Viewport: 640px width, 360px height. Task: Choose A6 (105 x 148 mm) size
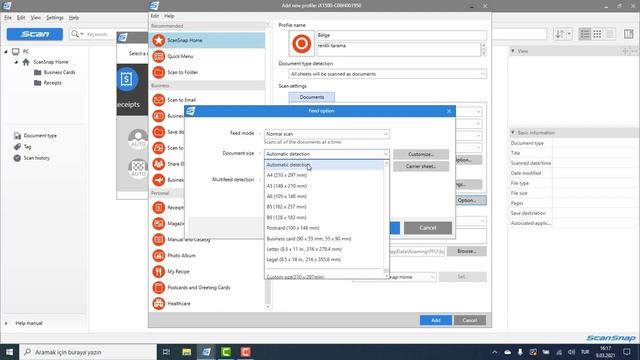pyautogui.click(x=324, y=196)
